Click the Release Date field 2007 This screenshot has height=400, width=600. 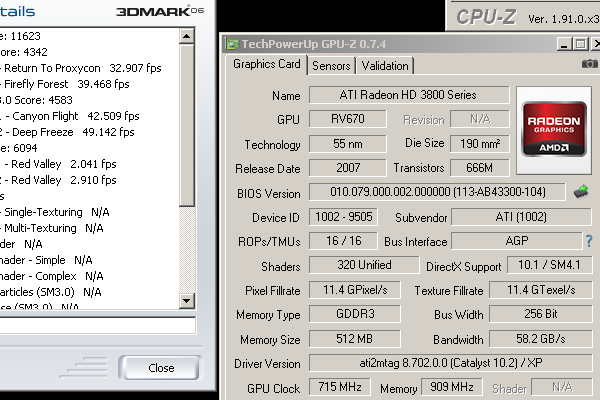[x=347, y=168]
